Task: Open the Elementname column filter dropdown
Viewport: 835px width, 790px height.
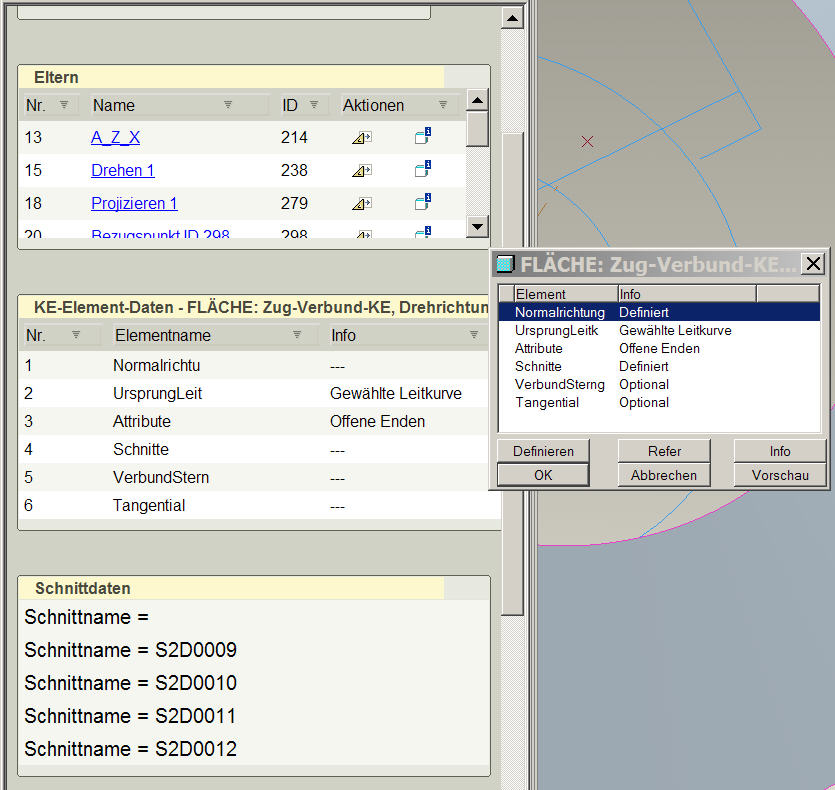Action: click(298, 335)
